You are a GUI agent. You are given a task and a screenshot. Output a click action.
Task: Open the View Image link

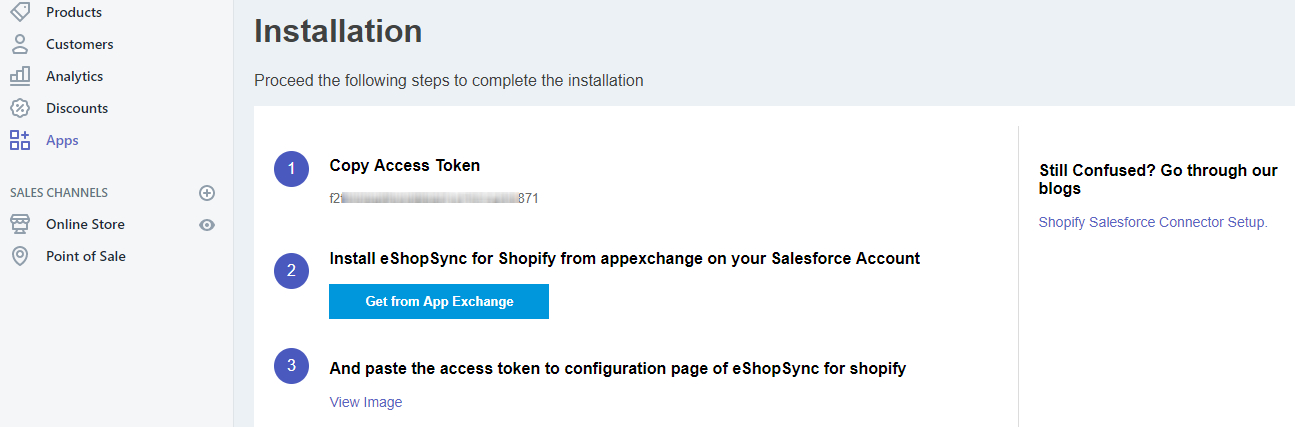(366, 402)
